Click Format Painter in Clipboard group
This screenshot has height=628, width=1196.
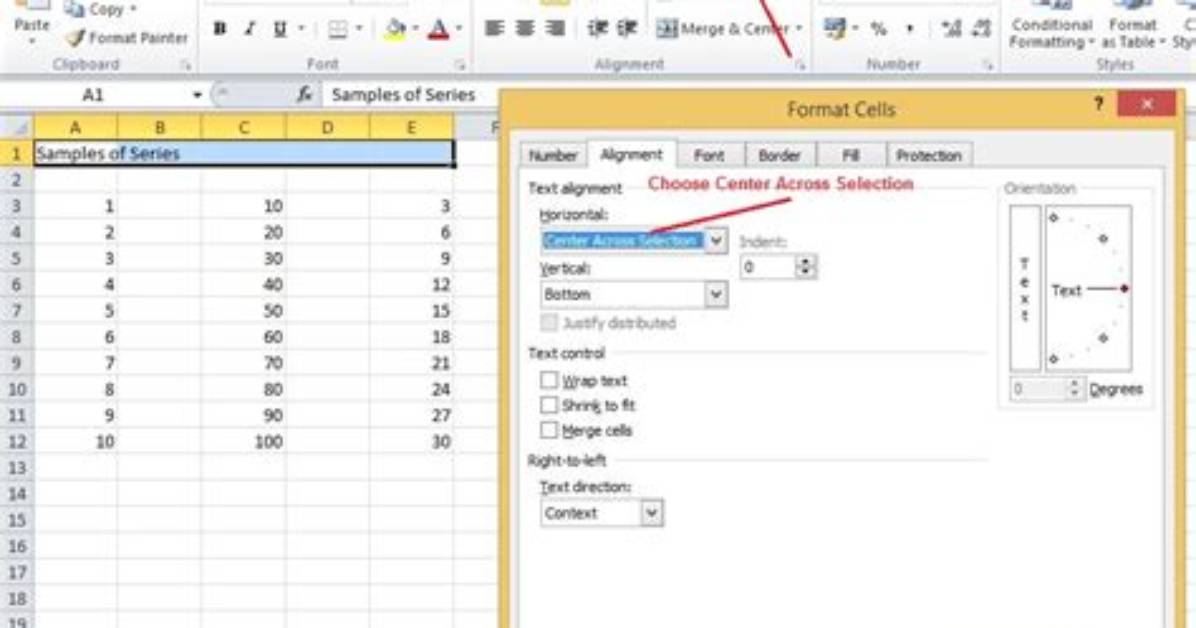(x=126, y=37)
